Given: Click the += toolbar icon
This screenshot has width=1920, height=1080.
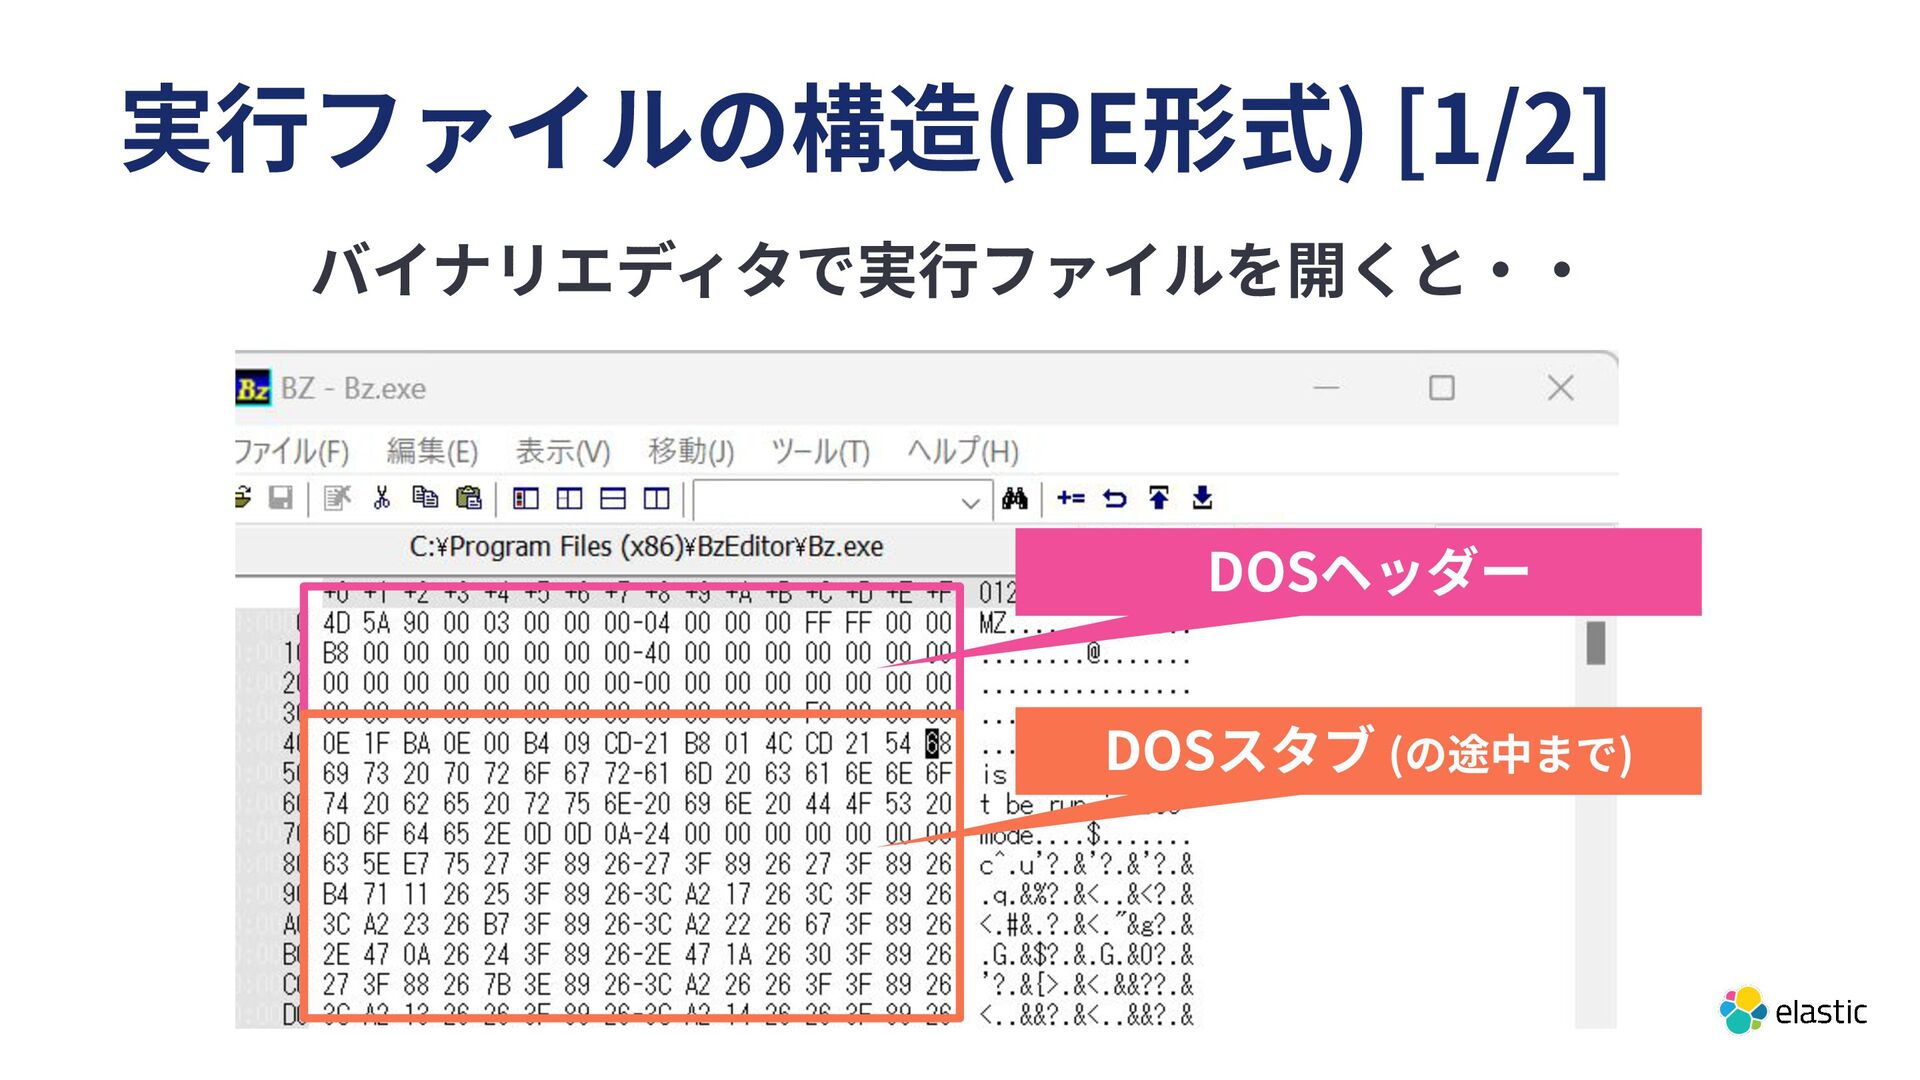Looking at the screenshot, I should coord(1071,498).
